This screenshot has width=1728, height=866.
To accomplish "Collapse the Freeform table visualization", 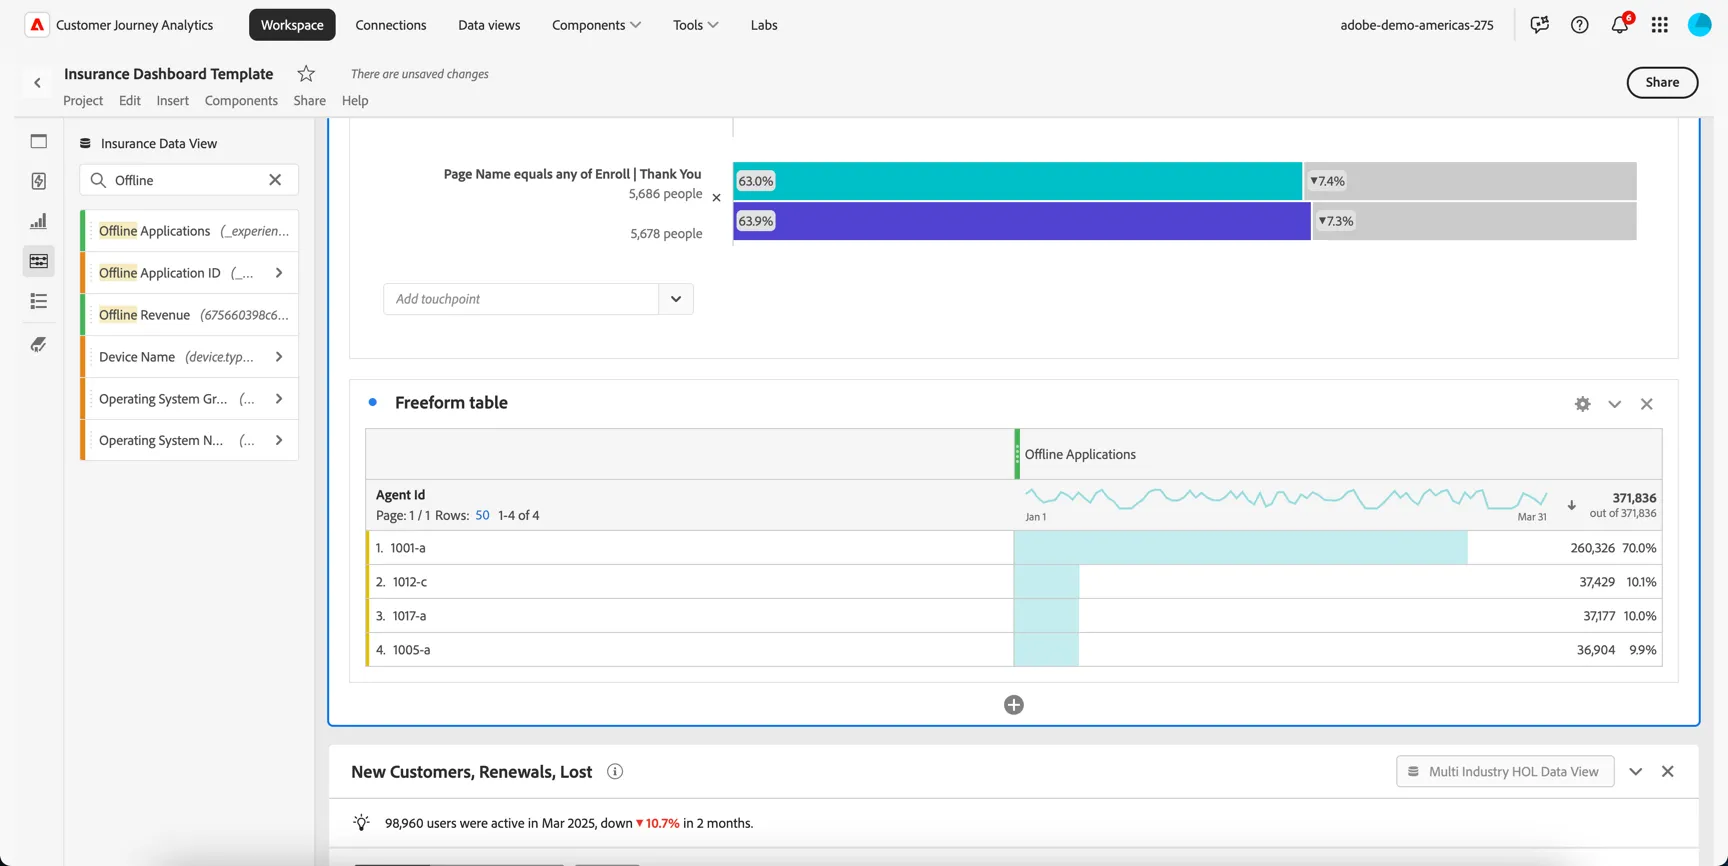I will click(1614, 404).
